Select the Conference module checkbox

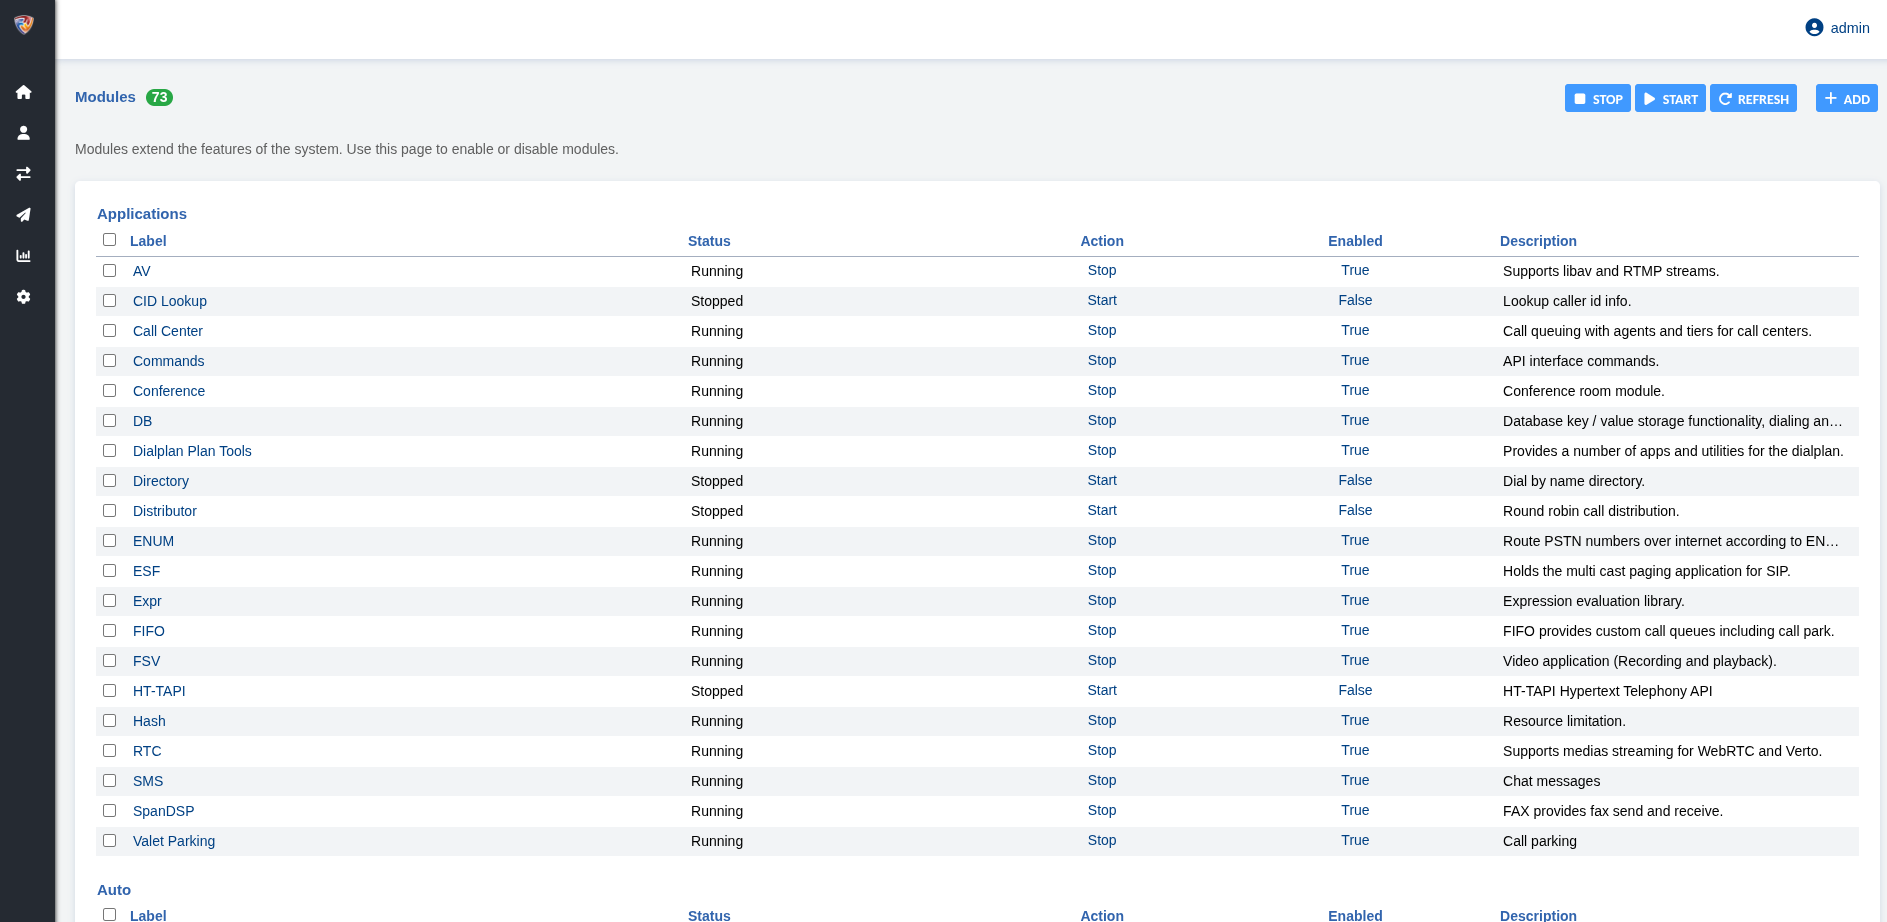click(x=110, y=391)
